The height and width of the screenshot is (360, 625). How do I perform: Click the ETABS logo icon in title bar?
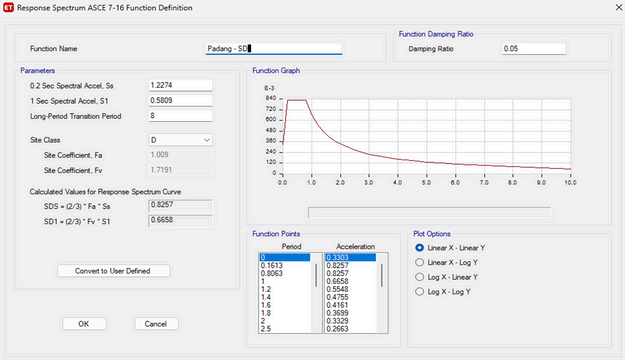(8, 8)
